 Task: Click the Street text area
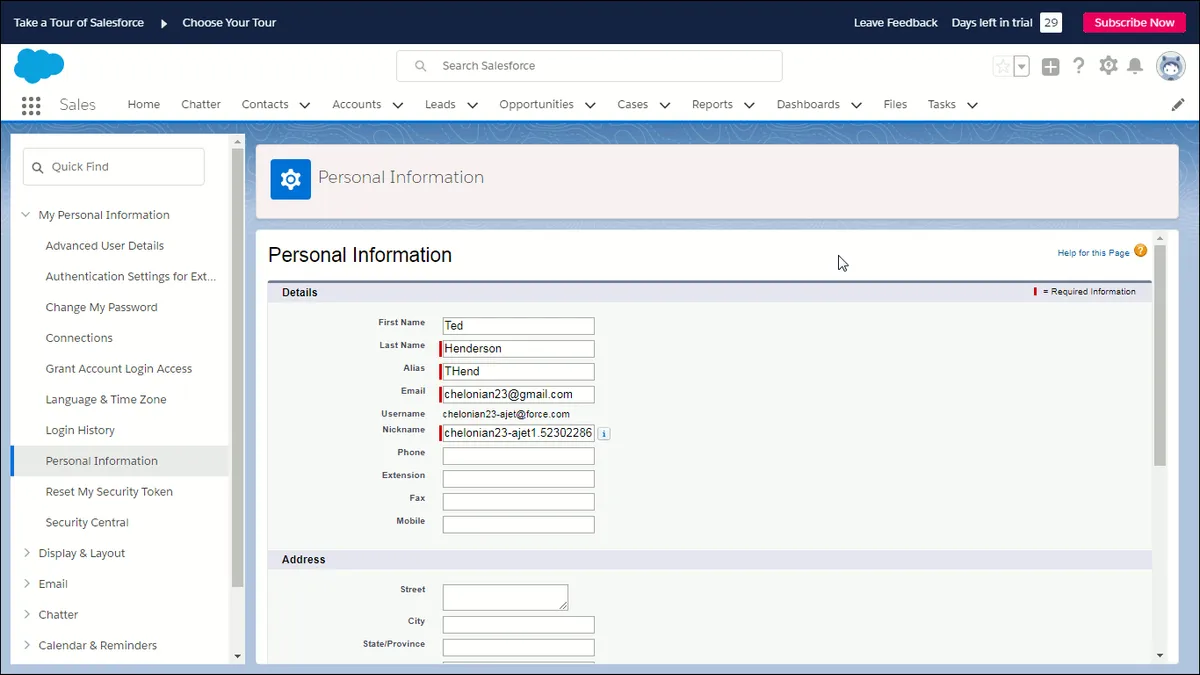coord(506,598)
